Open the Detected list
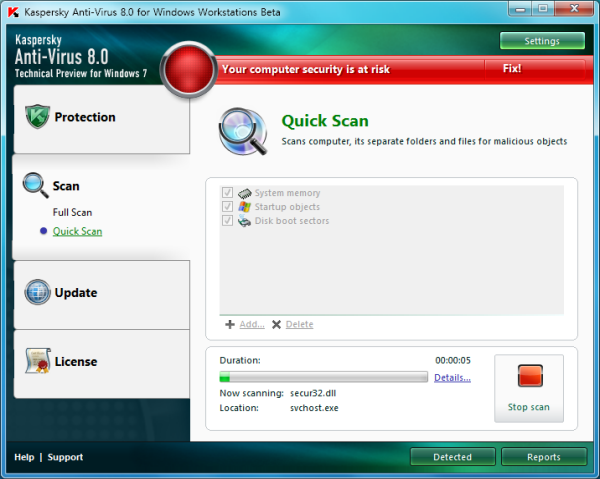The height and width of the screenshot is (479, 600). [452, 457]
